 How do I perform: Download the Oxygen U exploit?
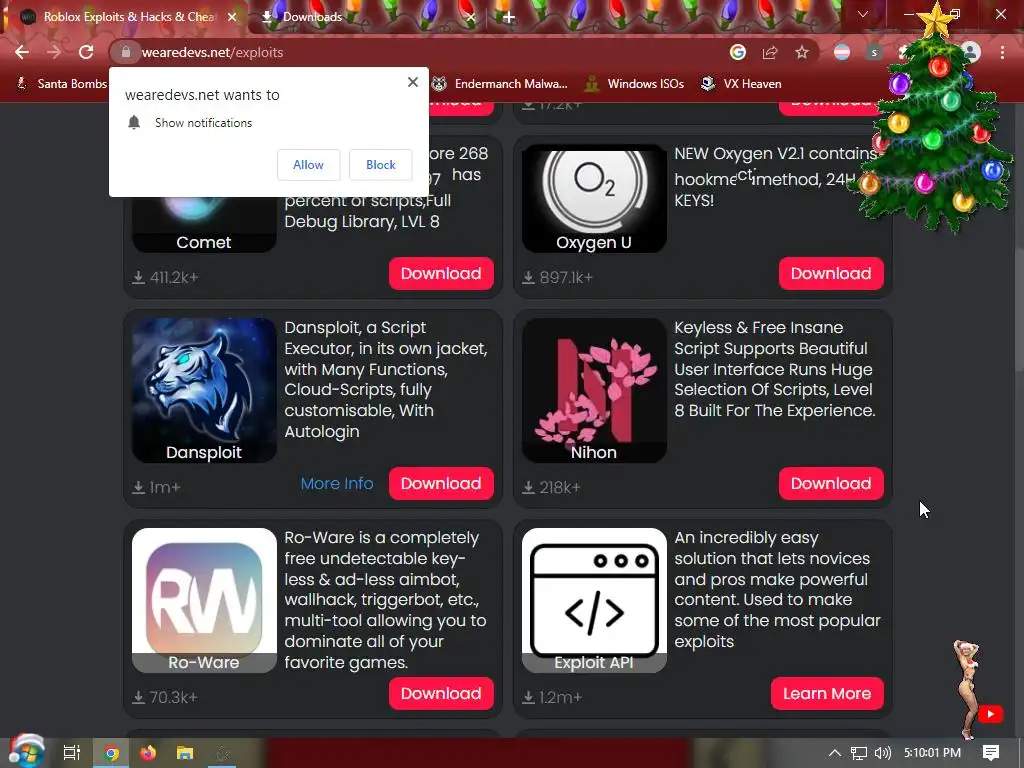[x=831, y=274]
